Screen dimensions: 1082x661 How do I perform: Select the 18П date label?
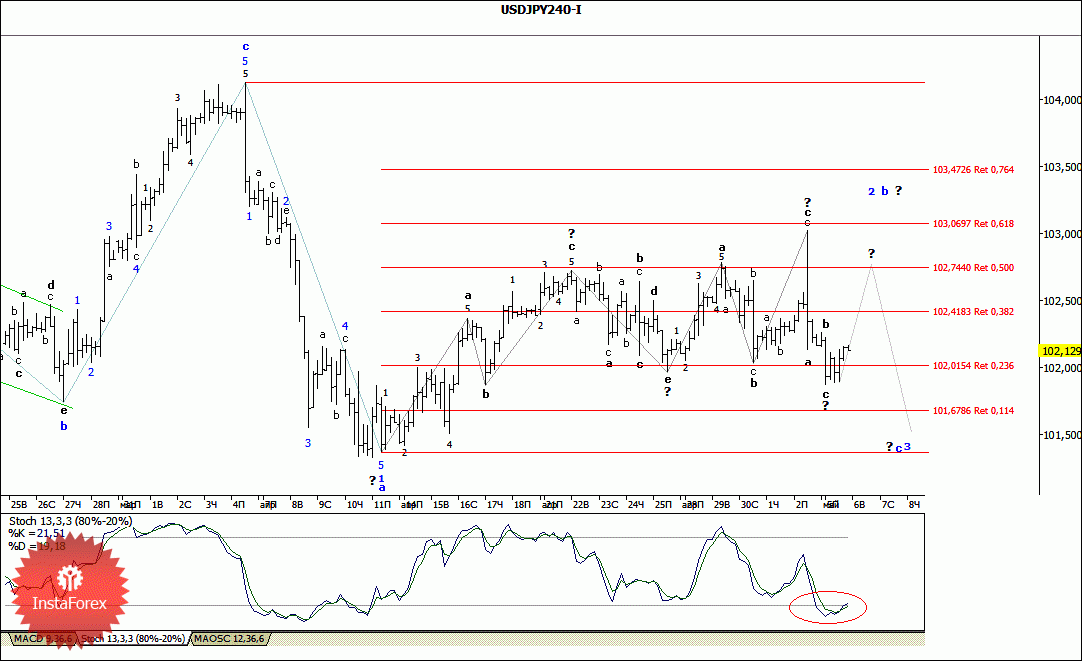click(x=522, y=504)
